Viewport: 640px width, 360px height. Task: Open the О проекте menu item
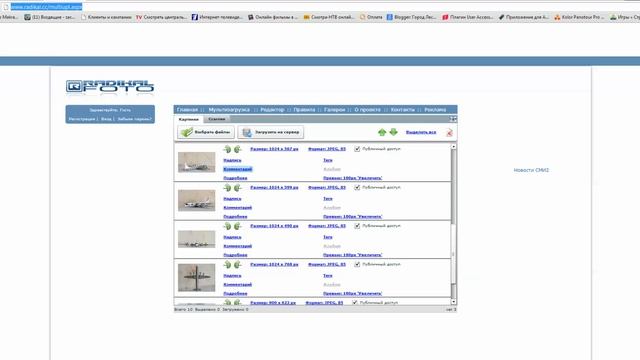[367, 110]
